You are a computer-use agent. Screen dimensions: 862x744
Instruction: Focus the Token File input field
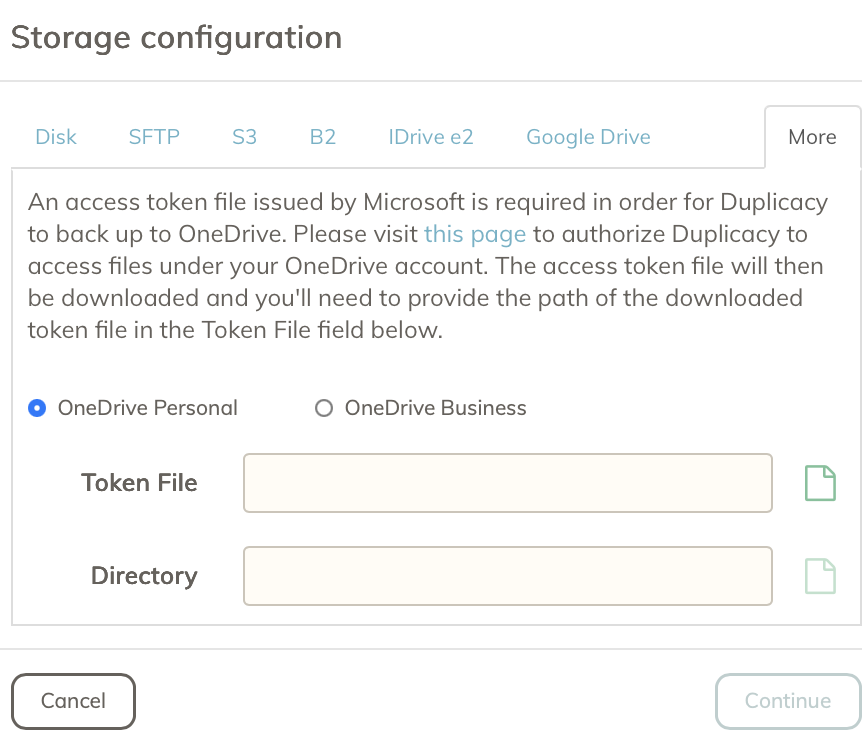(508, 483)
